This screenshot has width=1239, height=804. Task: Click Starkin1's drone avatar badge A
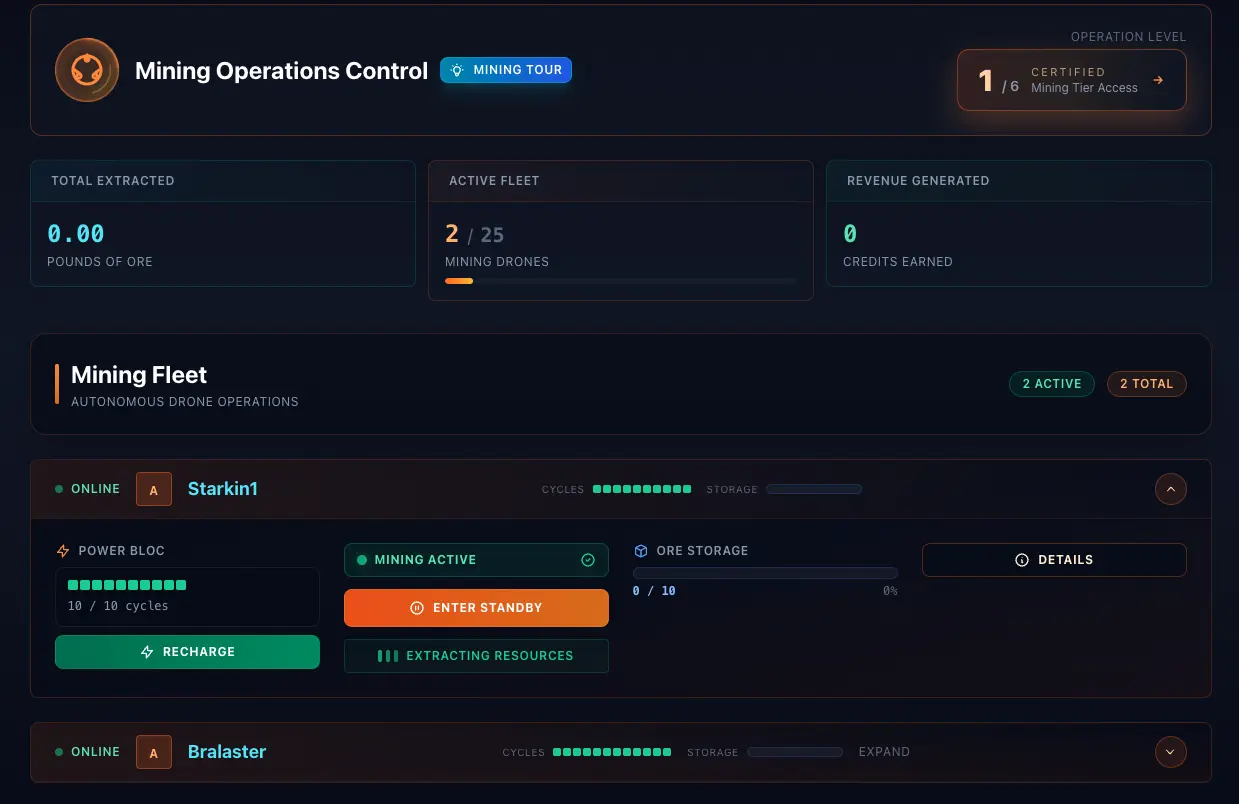[x=153, y=489]
